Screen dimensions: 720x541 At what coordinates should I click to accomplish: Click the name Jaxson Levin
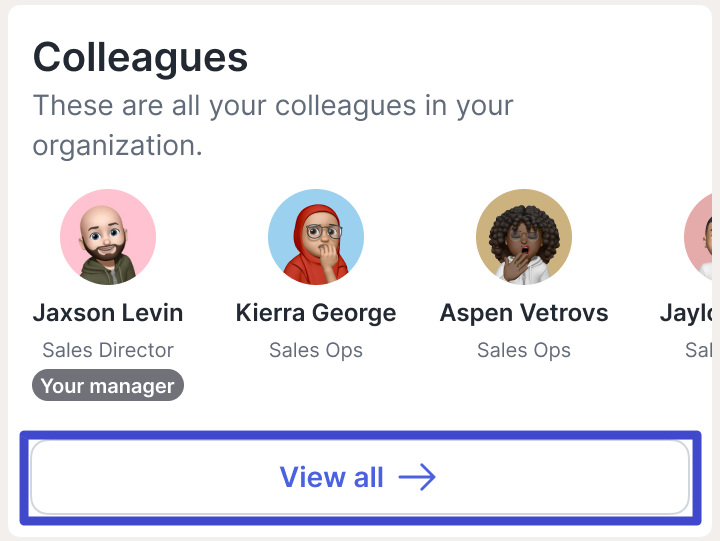[x=108, y=313]
